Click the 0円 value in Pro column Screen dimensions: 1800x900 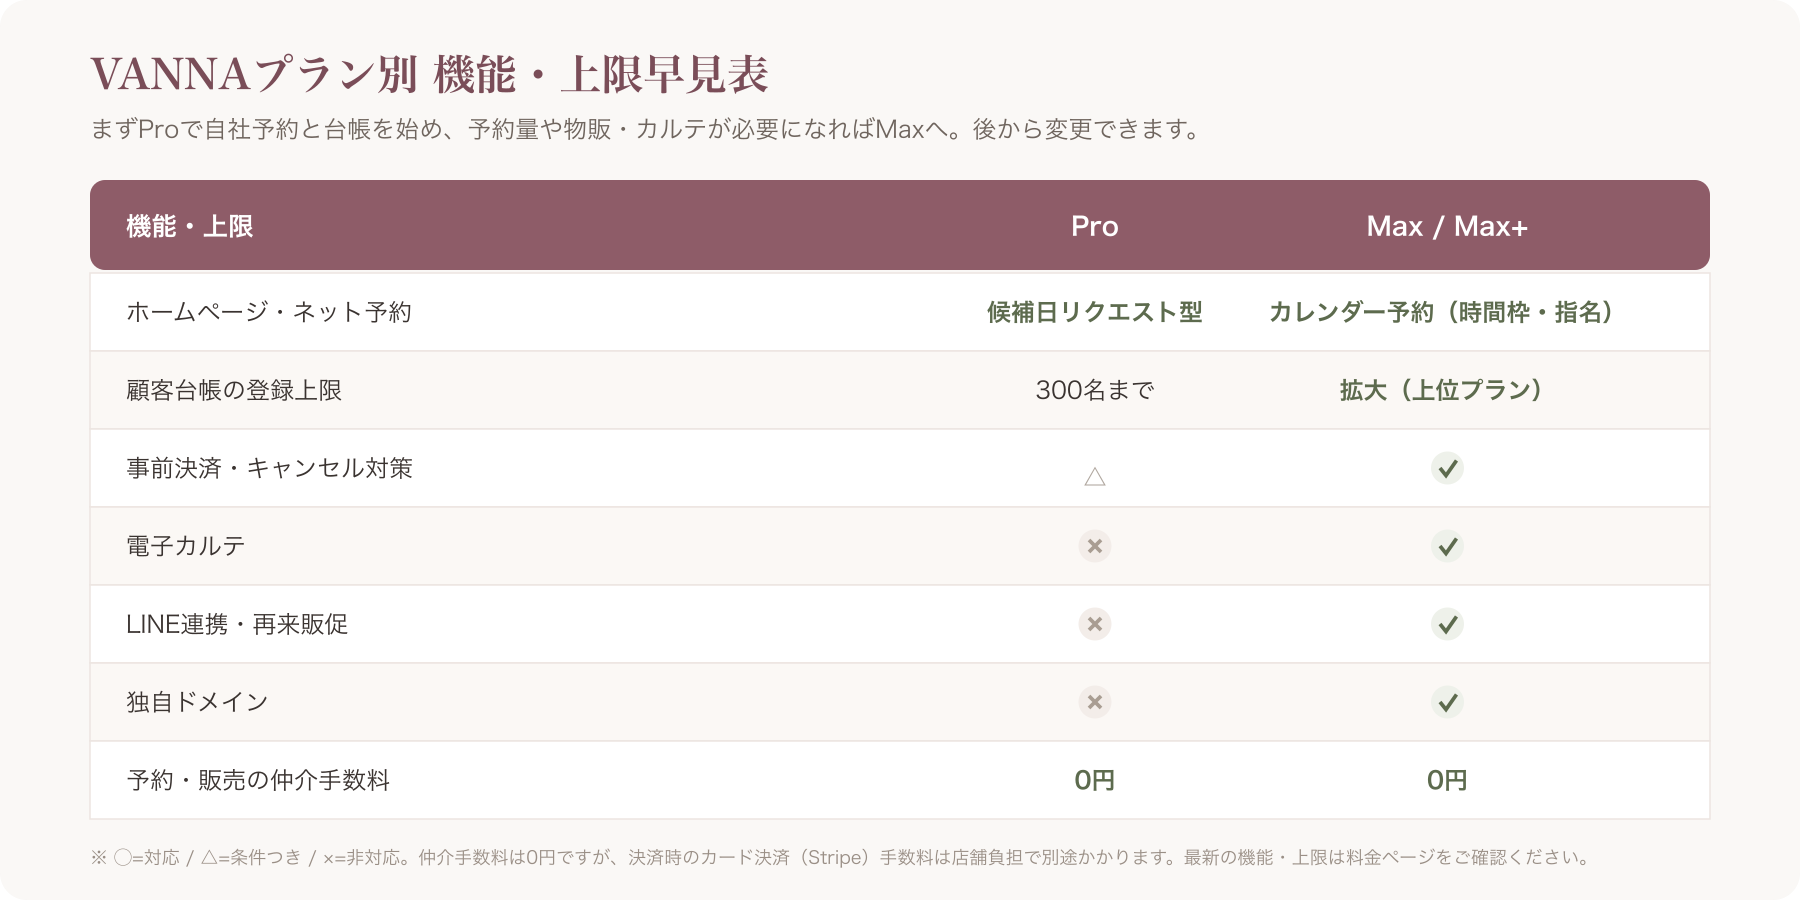coord(1095,780)
